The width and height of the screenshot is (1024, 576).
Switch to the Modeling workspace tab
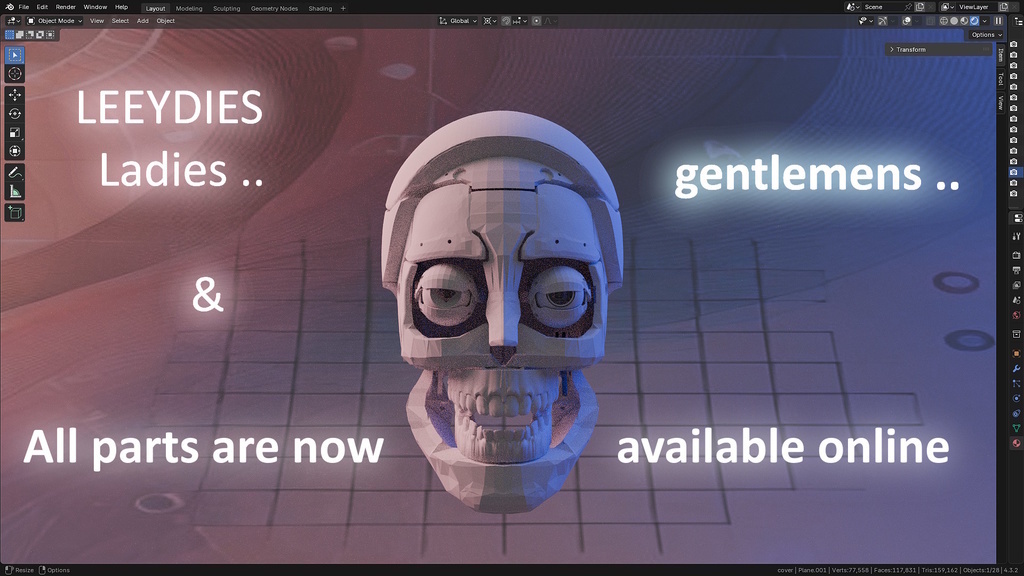click(189, 8)
